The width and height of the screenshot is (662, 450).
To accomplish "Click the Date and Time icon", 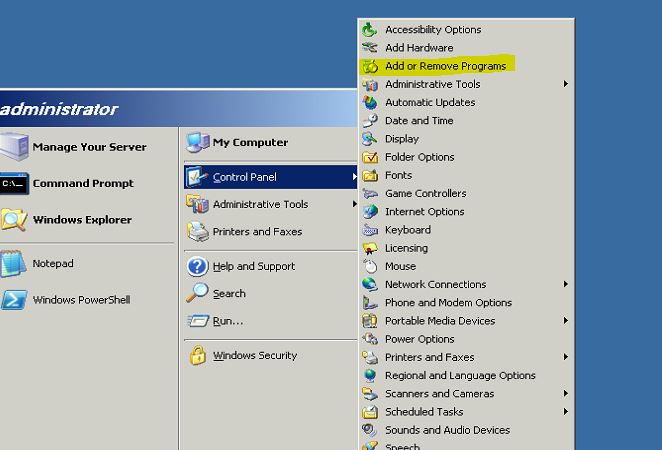I will point(370,120).
